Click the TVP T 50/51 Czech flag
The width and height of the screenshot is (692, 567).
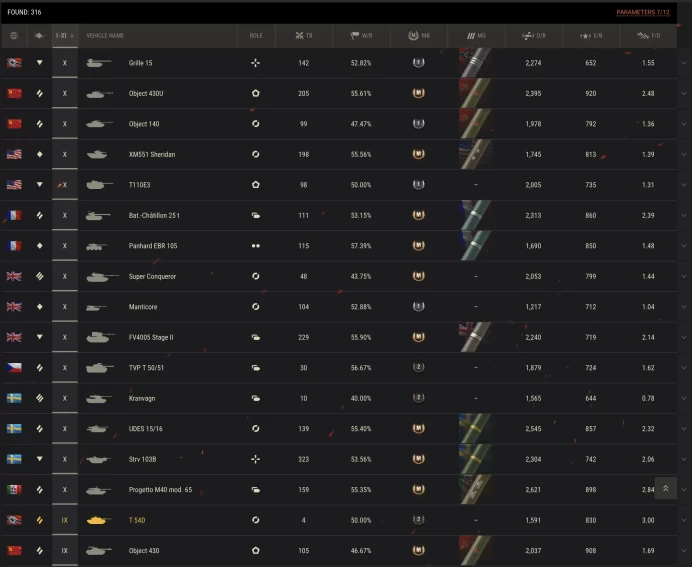pyautogui.click(x=14, y=368)
